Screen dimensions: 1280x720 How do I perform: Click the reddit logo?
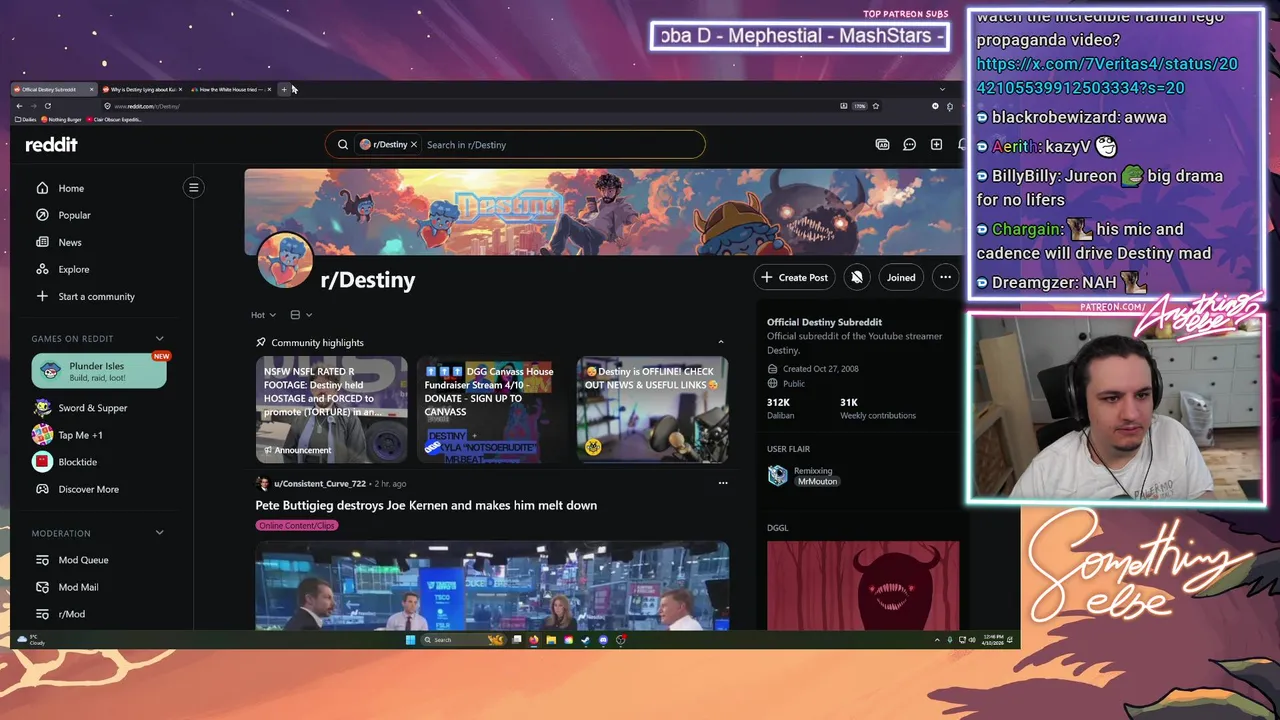click(x=51, y=145)
